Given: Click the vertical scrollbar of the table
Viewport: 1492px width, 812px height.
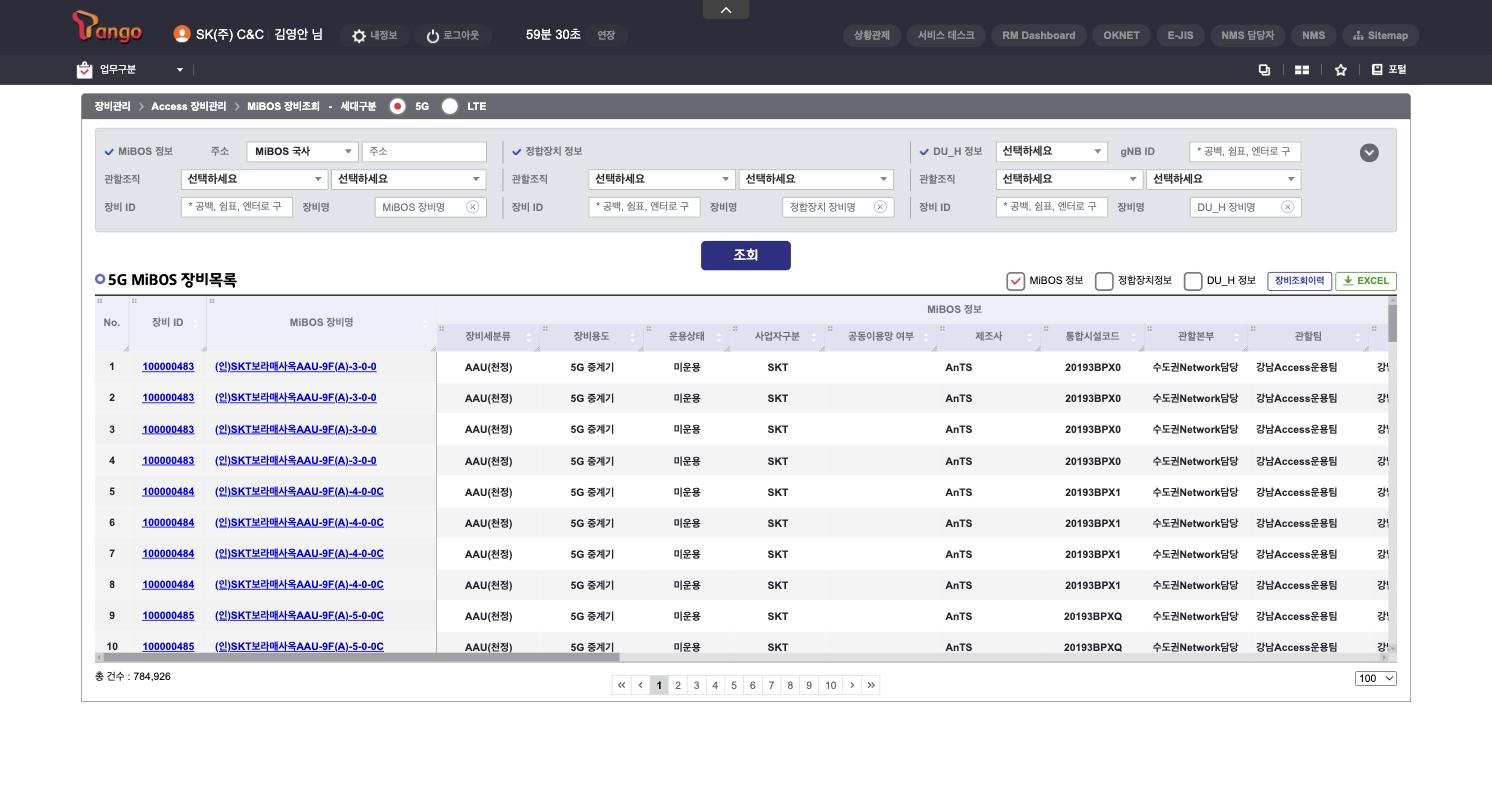Looking at the screenshot, I should pos(1392,323).
